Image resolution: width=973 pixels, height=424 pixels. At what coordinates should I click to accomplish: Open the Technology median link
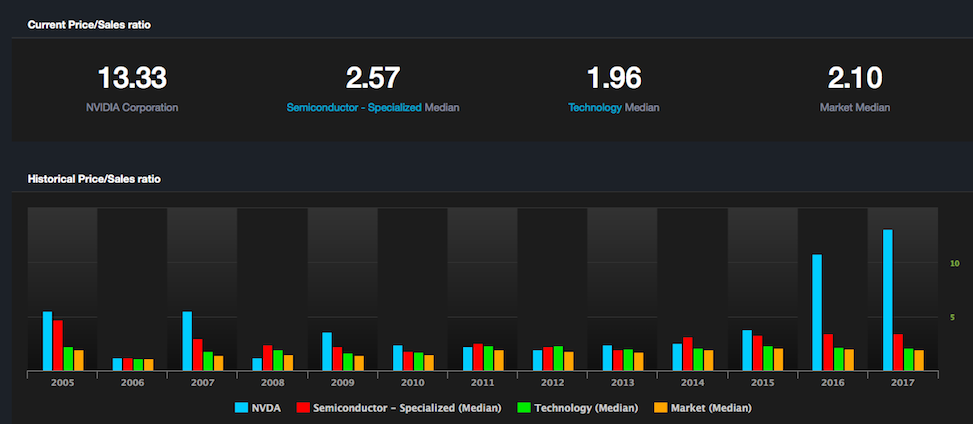[595, 107]
